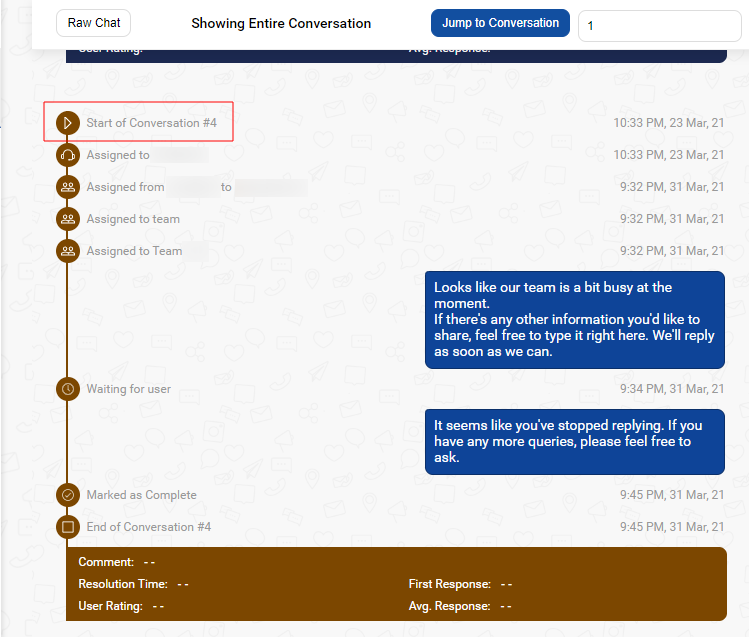Select the Waiting for user label
The image size is (749, 637).
point(128,389)
